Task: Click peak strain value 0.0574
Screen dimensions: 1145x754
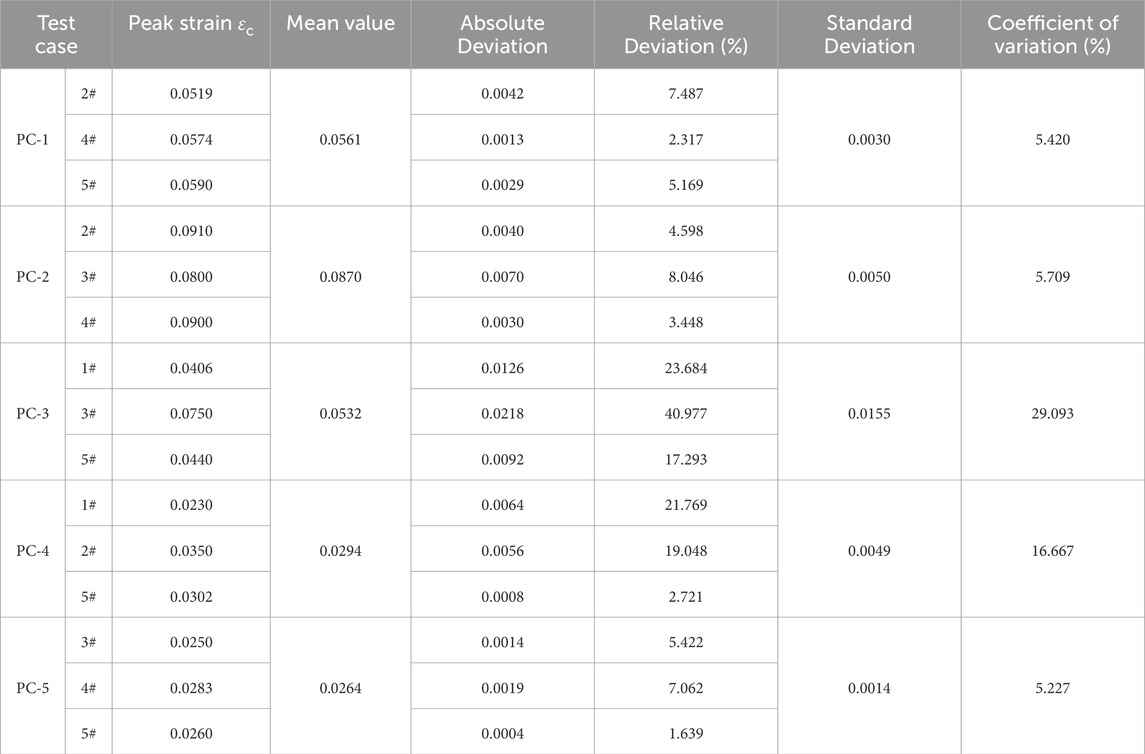Action: point(191,139)
